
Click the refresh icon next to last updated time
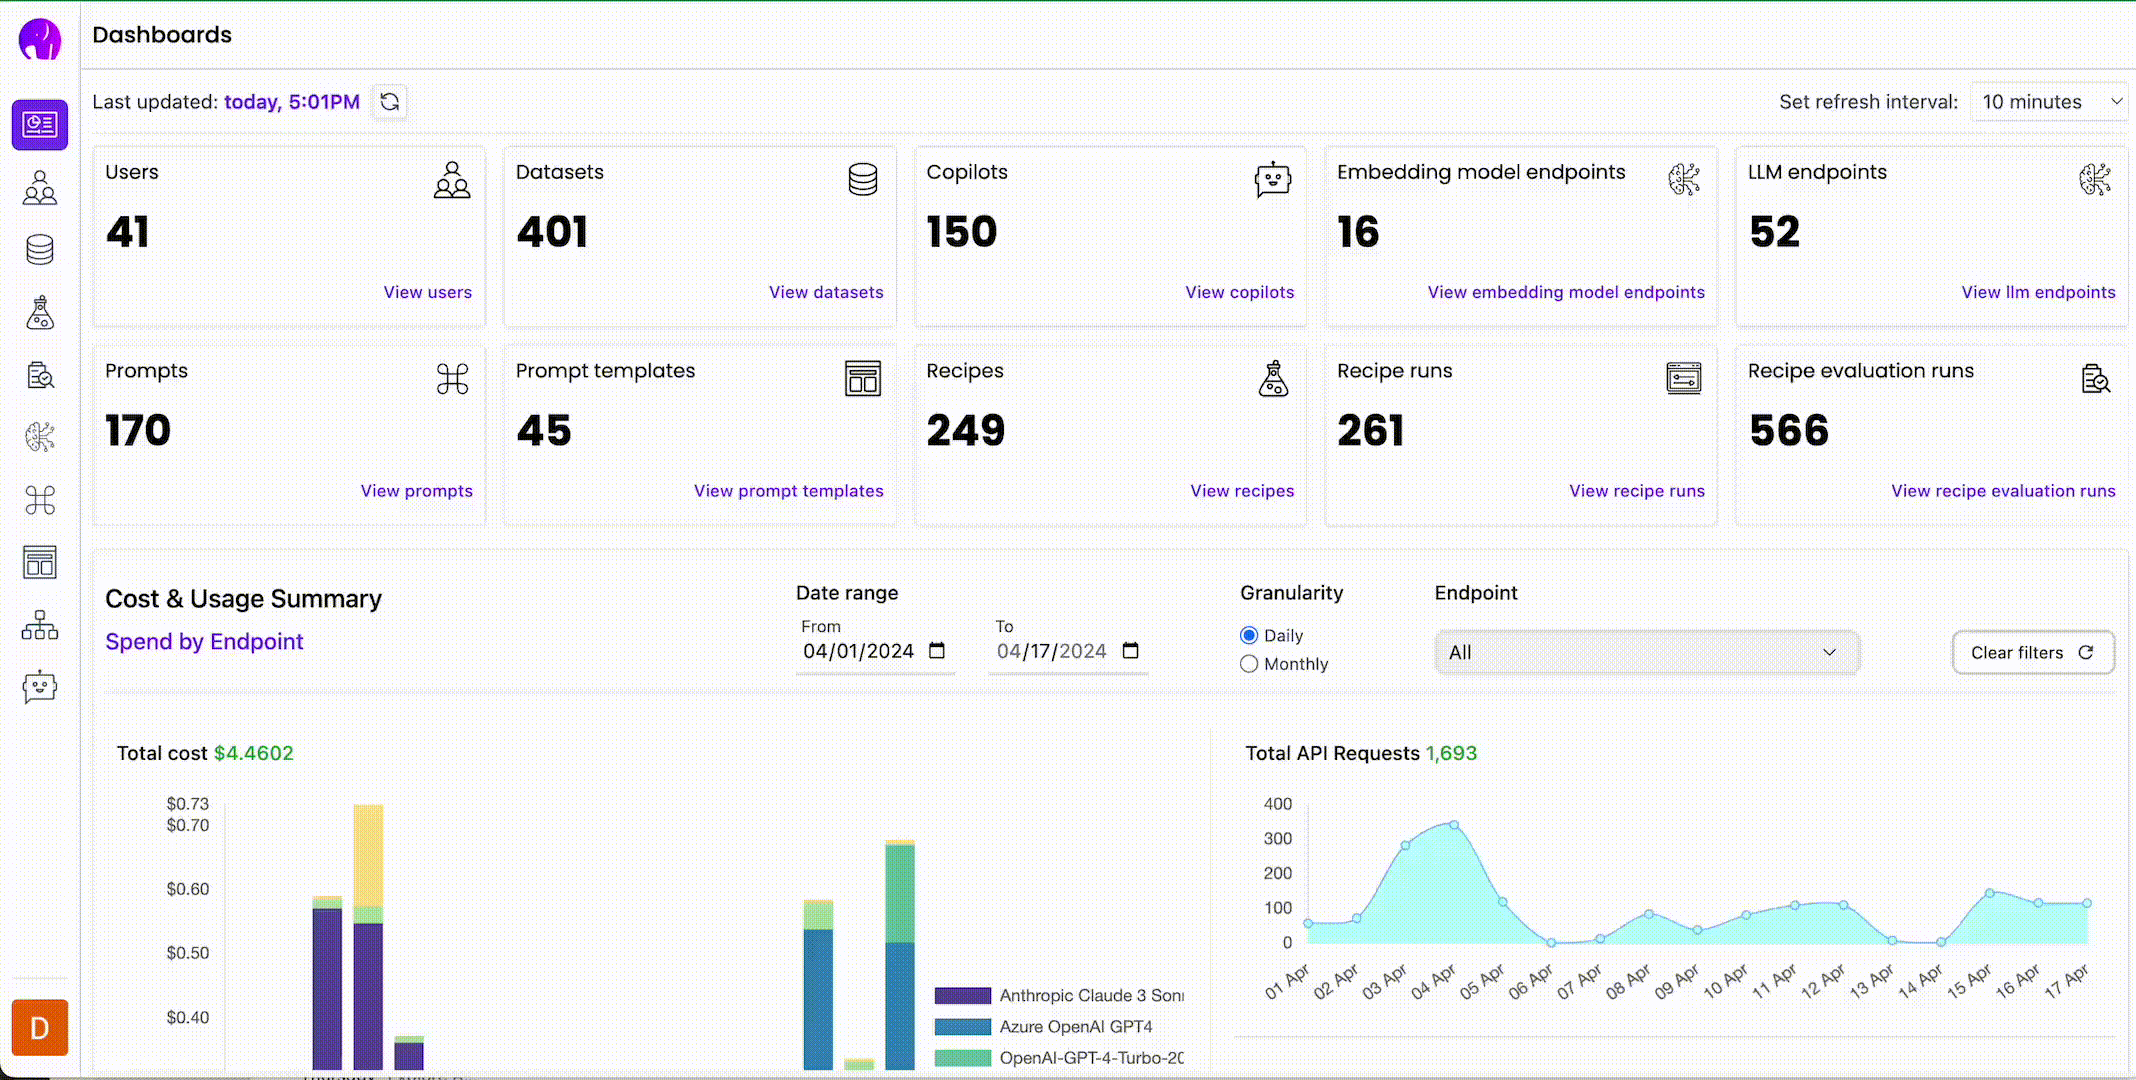point(389,102)
